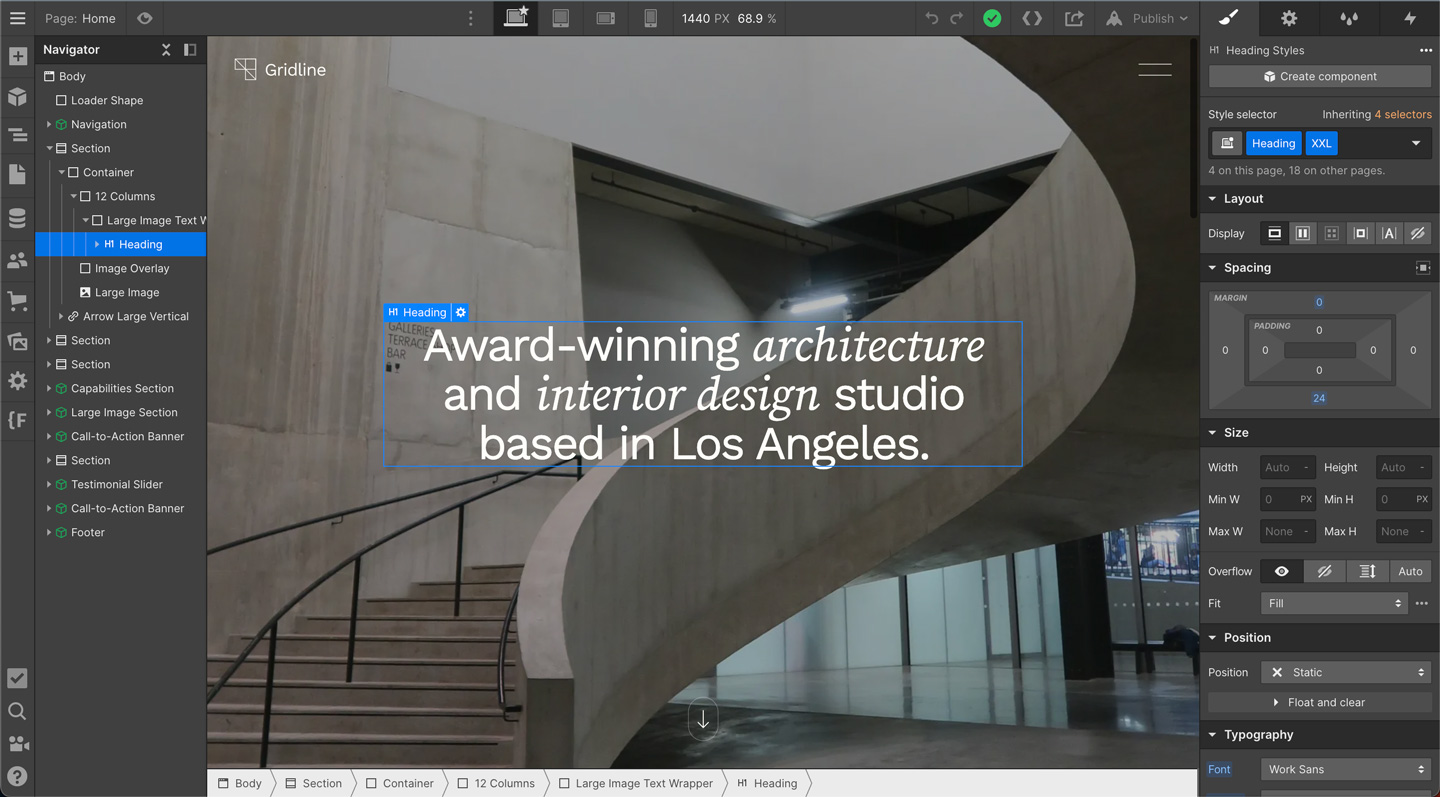The width and height of the screenshot is (1440, 797).
Task: Open the Assets panel
Action: pyautogui.click(x=17, y=341)
